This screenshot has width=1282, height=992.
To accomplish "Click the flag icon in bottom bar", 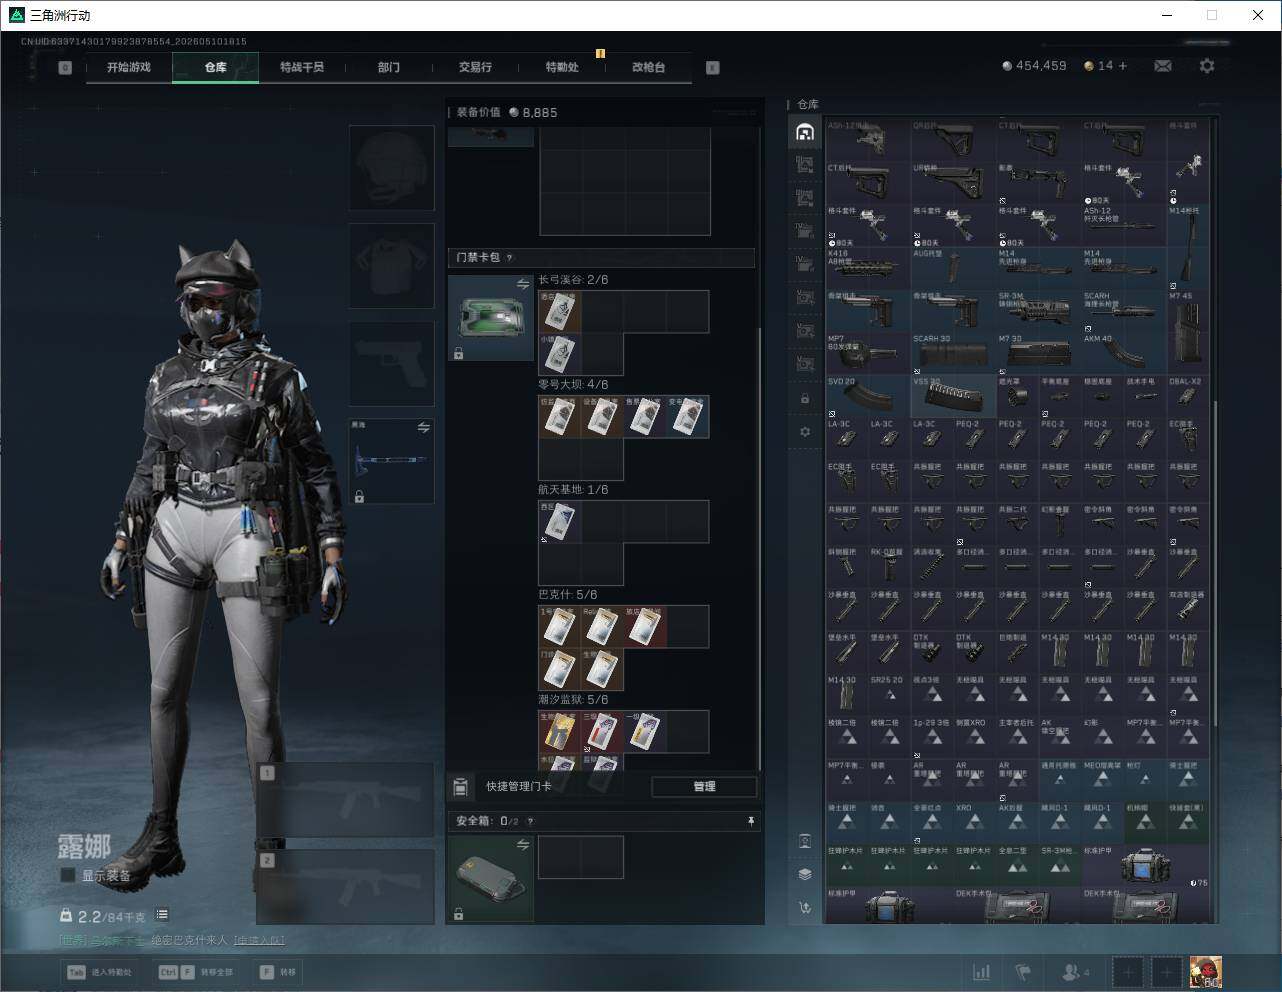I will click(x=1023, y=972).
